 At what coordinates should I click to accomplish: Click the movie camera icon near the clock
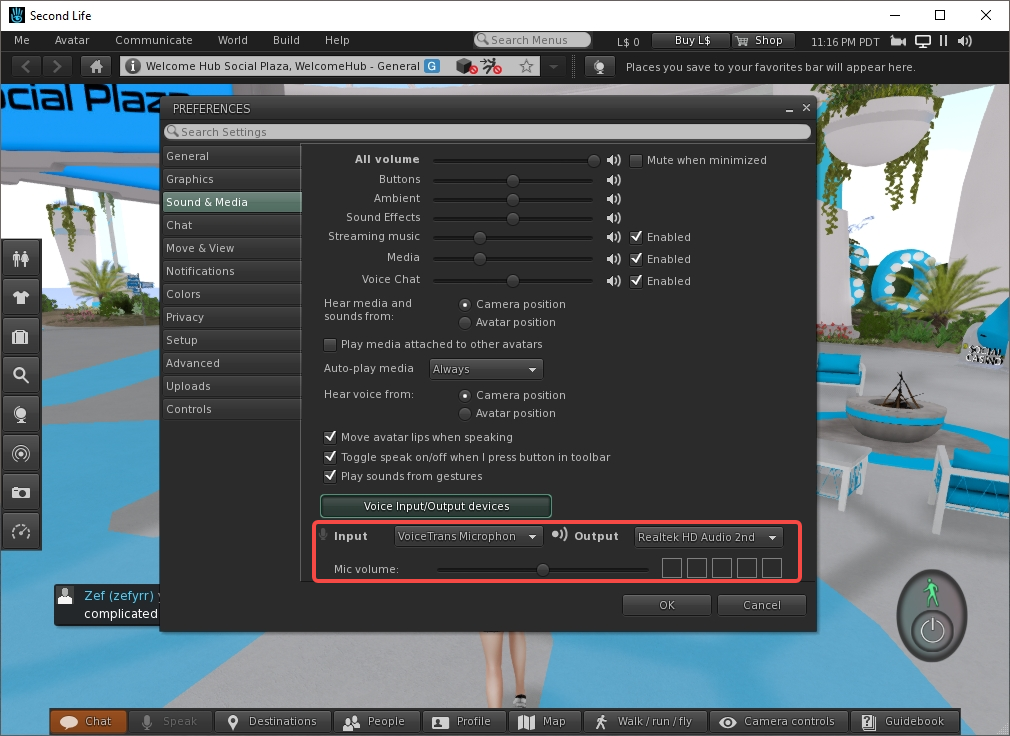(x=897, y=41)
